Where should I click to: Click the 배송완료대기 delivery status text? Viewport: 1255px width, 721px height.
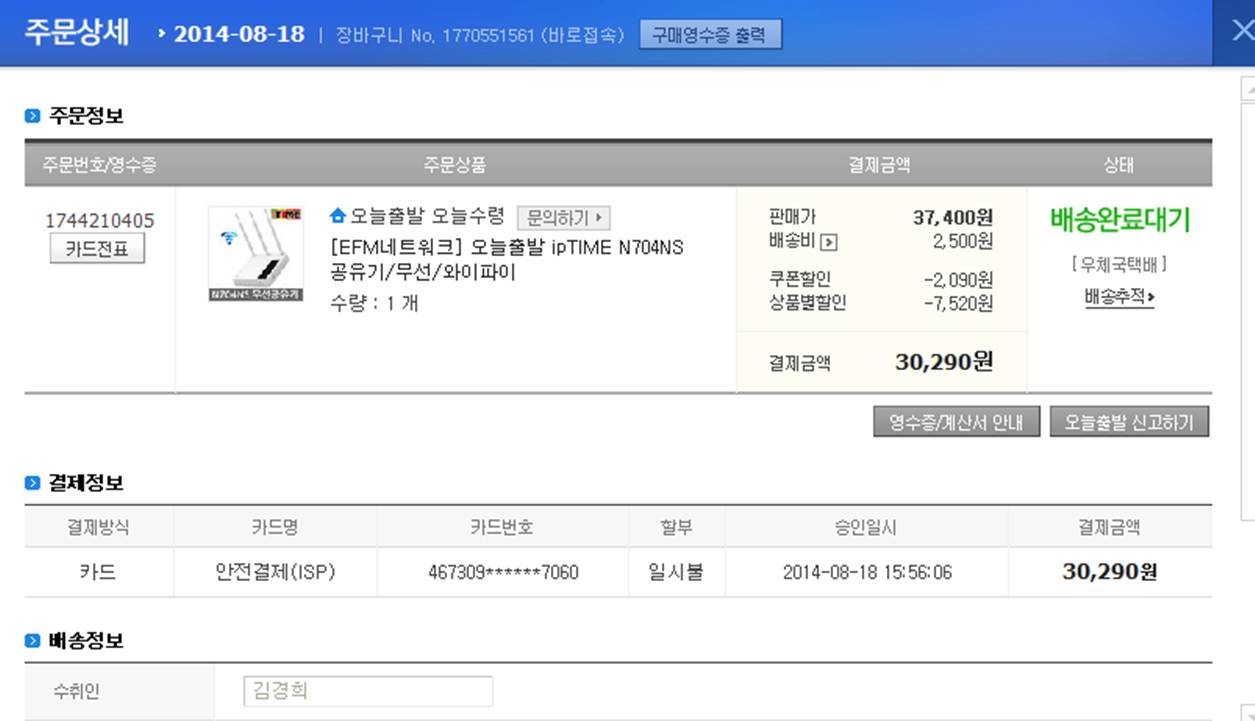[1120, 220]
